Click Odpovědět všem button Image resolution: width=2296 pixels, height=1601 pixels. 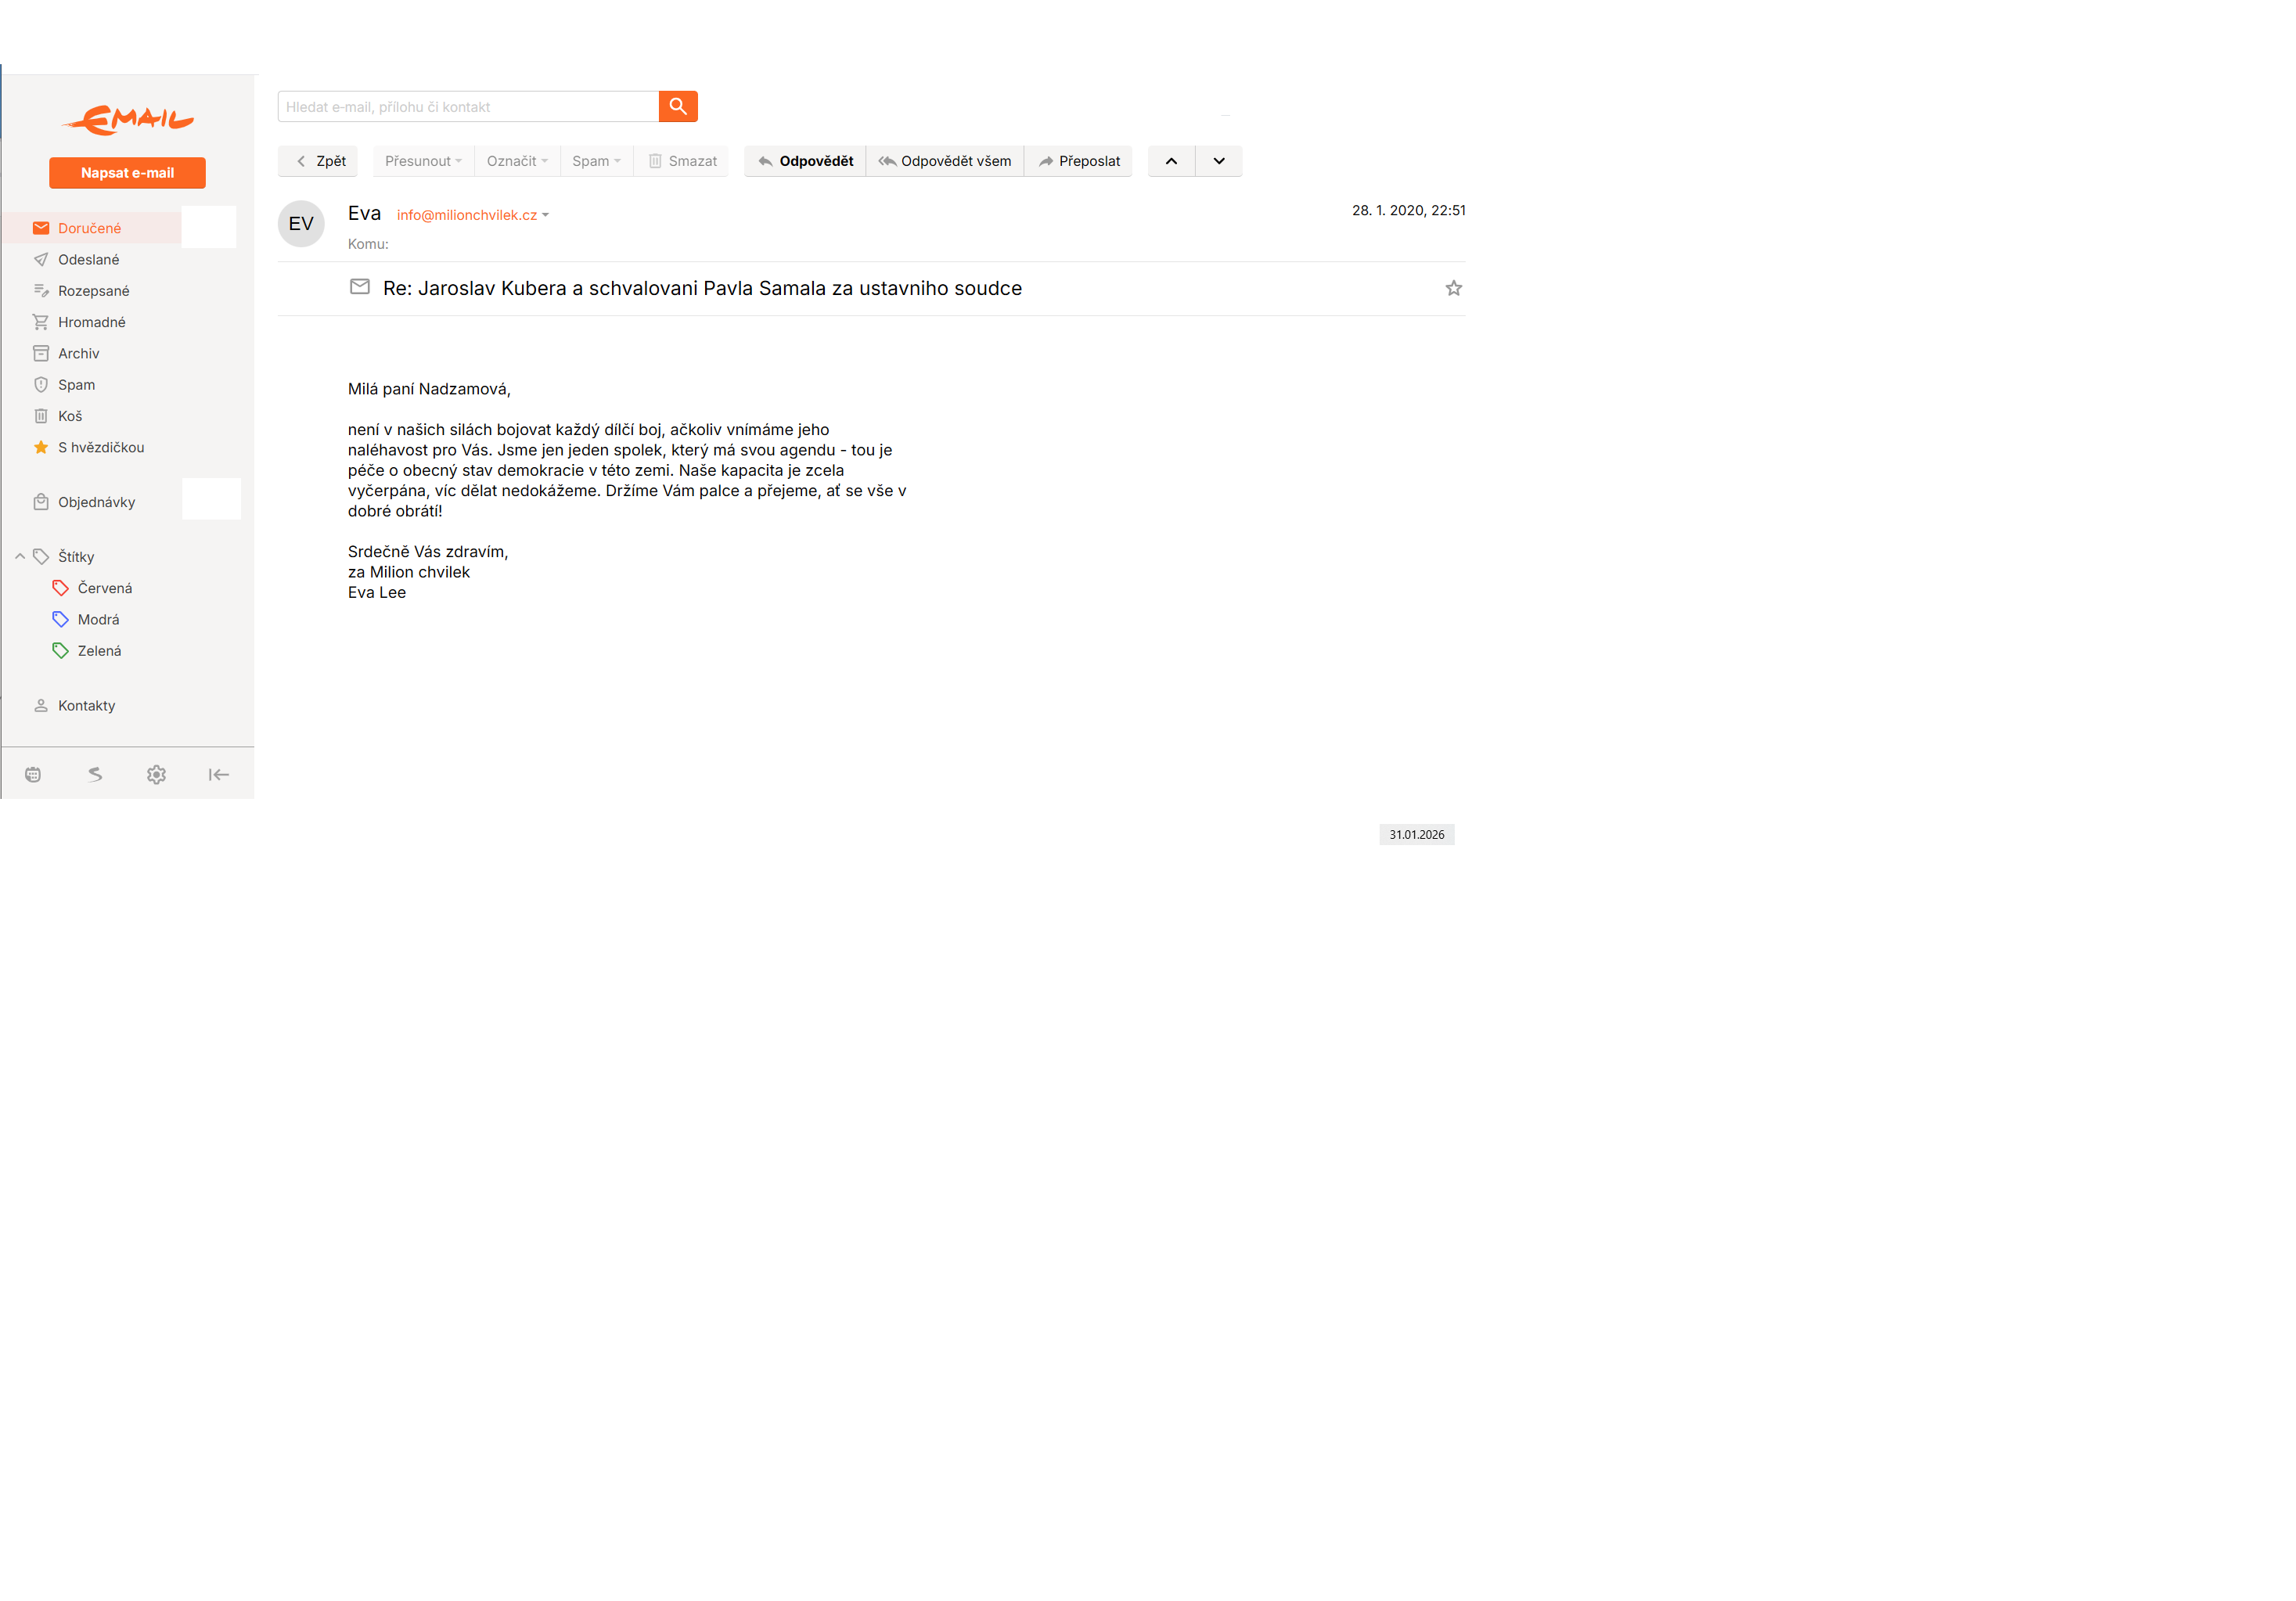coord(944,161)
